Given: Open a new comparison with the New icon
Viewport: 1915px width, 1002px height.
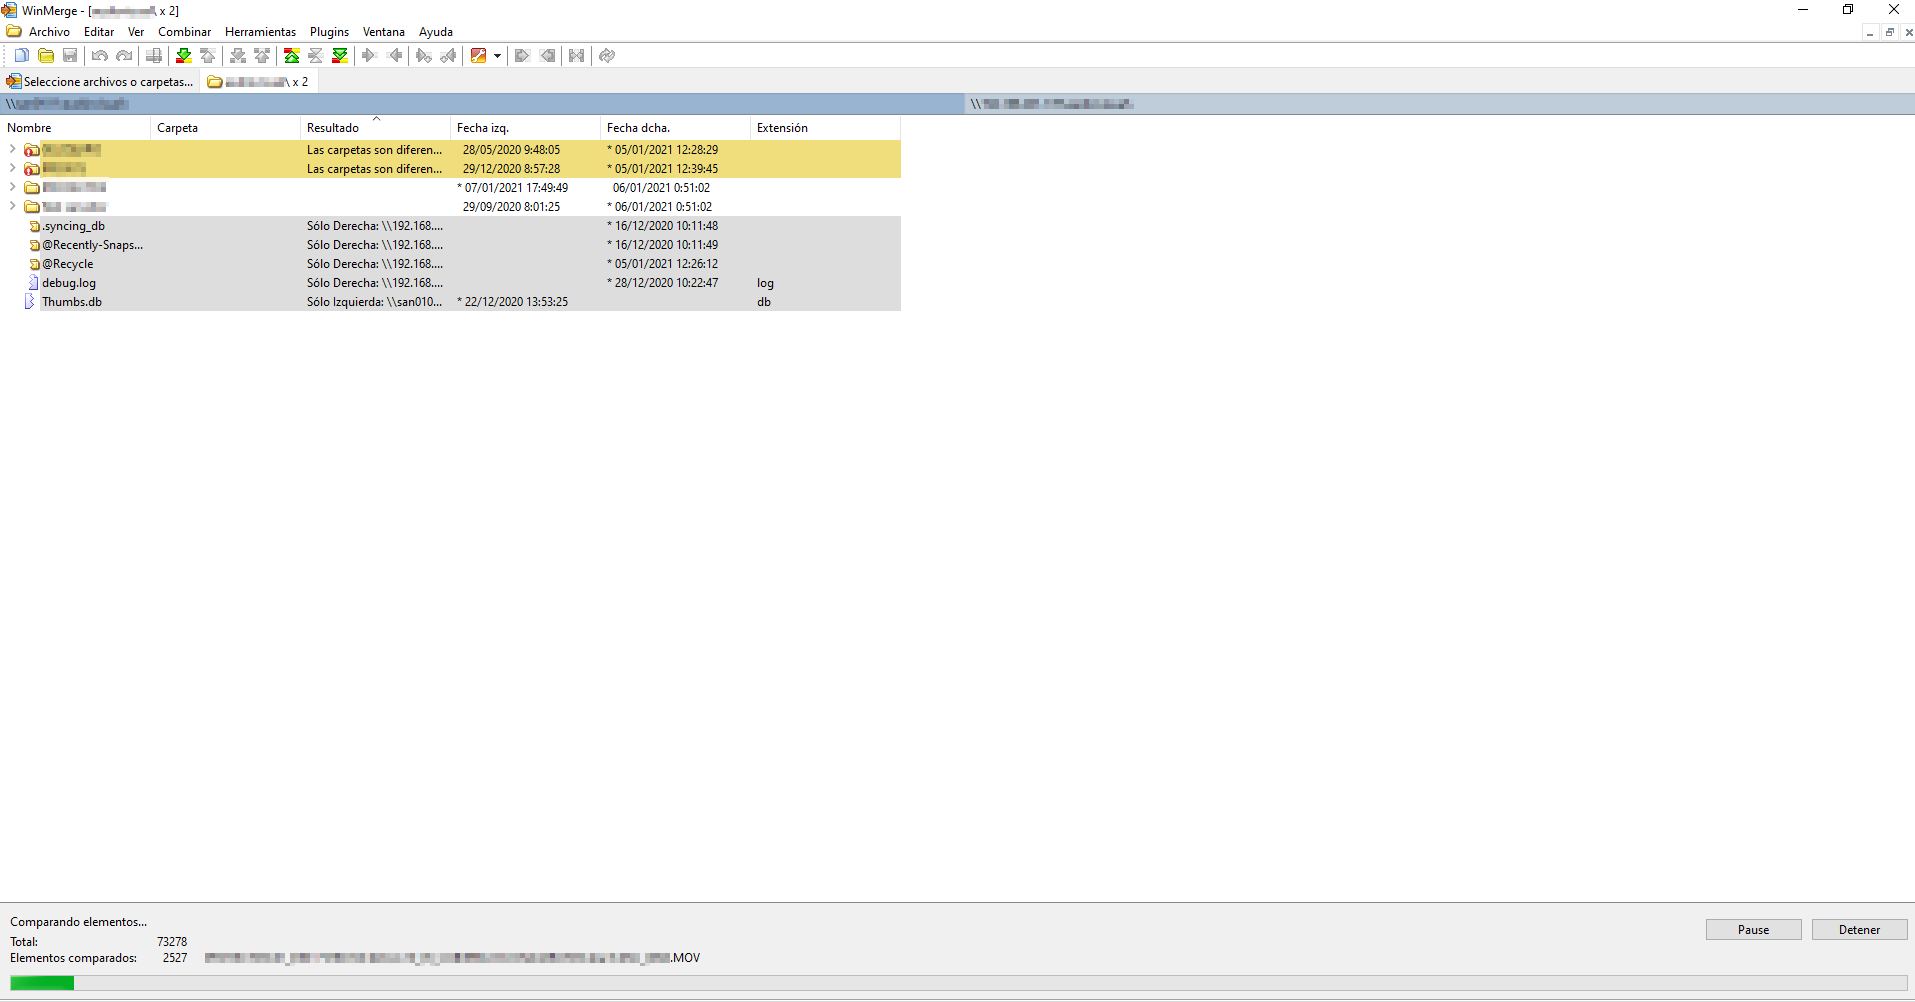Looking at the screenshot, I should 21,55.
